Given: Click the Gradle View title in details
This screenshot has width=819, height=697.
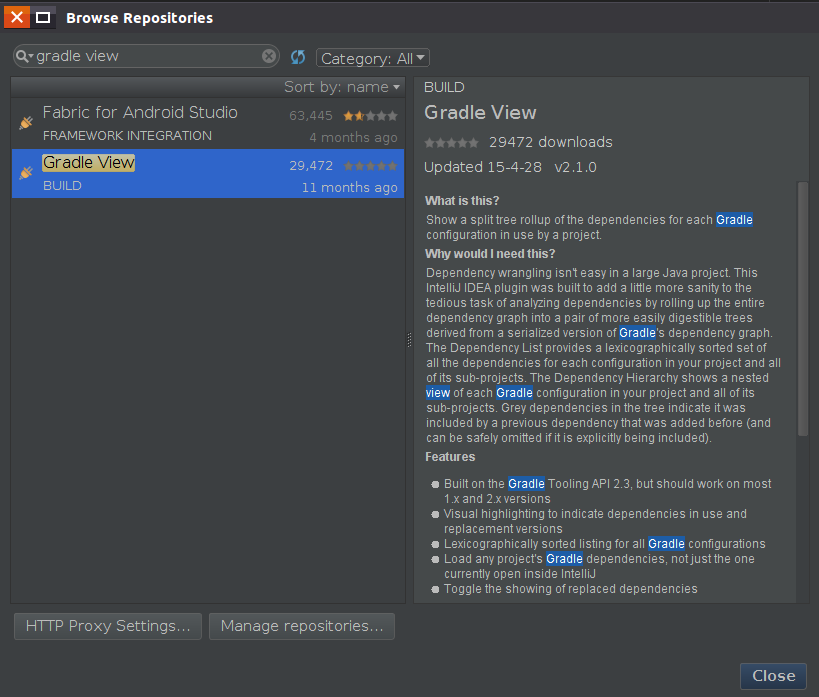Looking at the screenshot, I should tap(480, 112).
